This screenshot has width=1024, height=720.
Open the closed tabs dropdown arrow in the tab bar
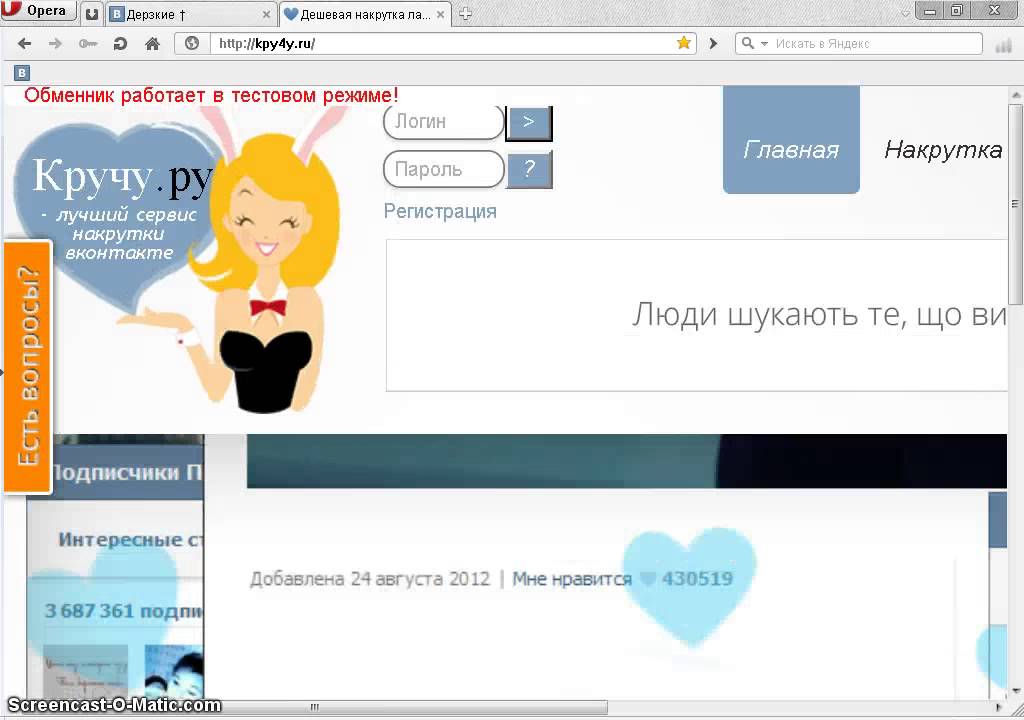click(905, 13)
